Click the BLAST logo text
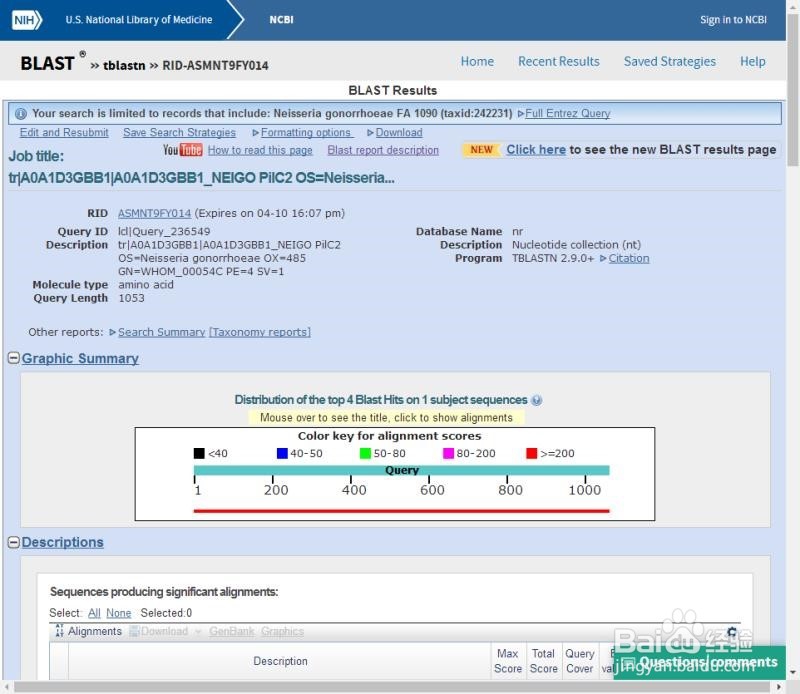Image resolution: width=800 pixels, height=694 pixels. pyautogui.click(x=47, y=63)
